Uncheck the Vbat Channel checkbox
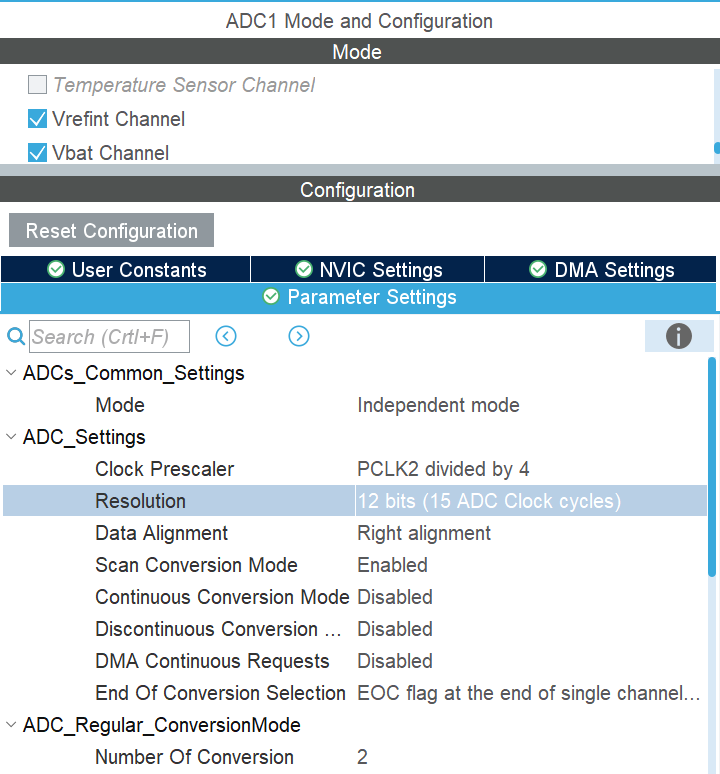 (x=37, y=153)
